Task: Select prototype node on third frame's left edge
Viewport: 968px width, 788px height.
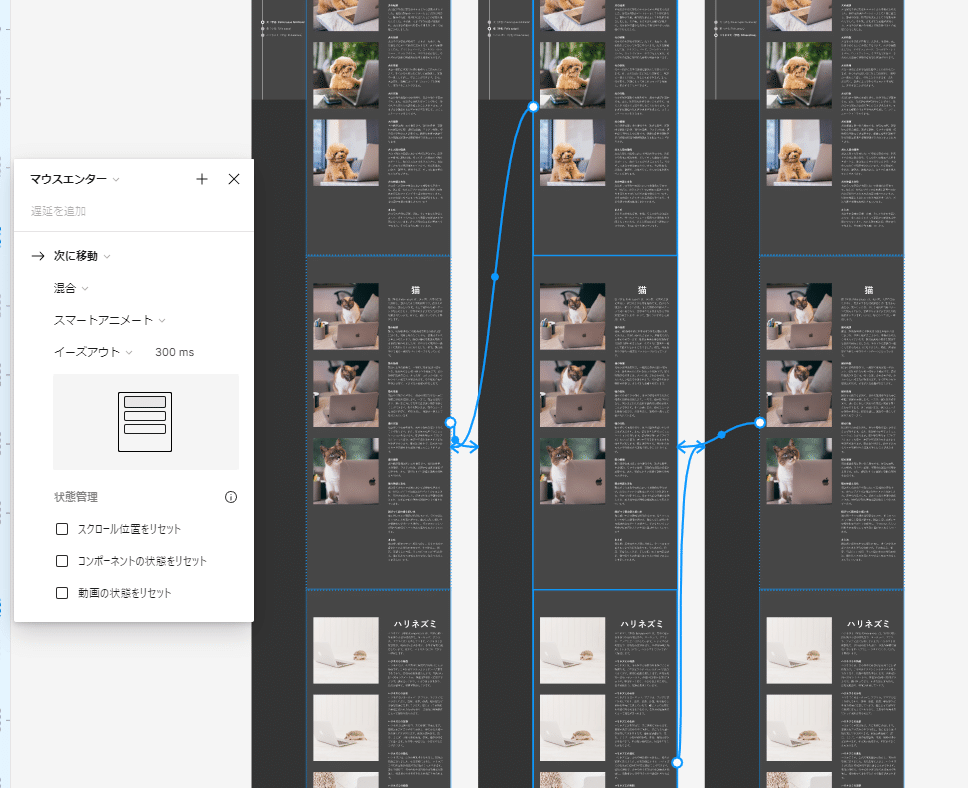Action: pos(760,422)
